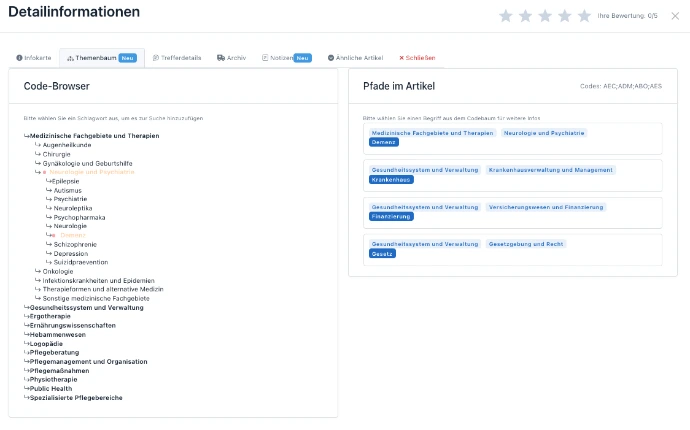Set rating to four stars
The height and width of the screenshot is (430, 690).
566,16
